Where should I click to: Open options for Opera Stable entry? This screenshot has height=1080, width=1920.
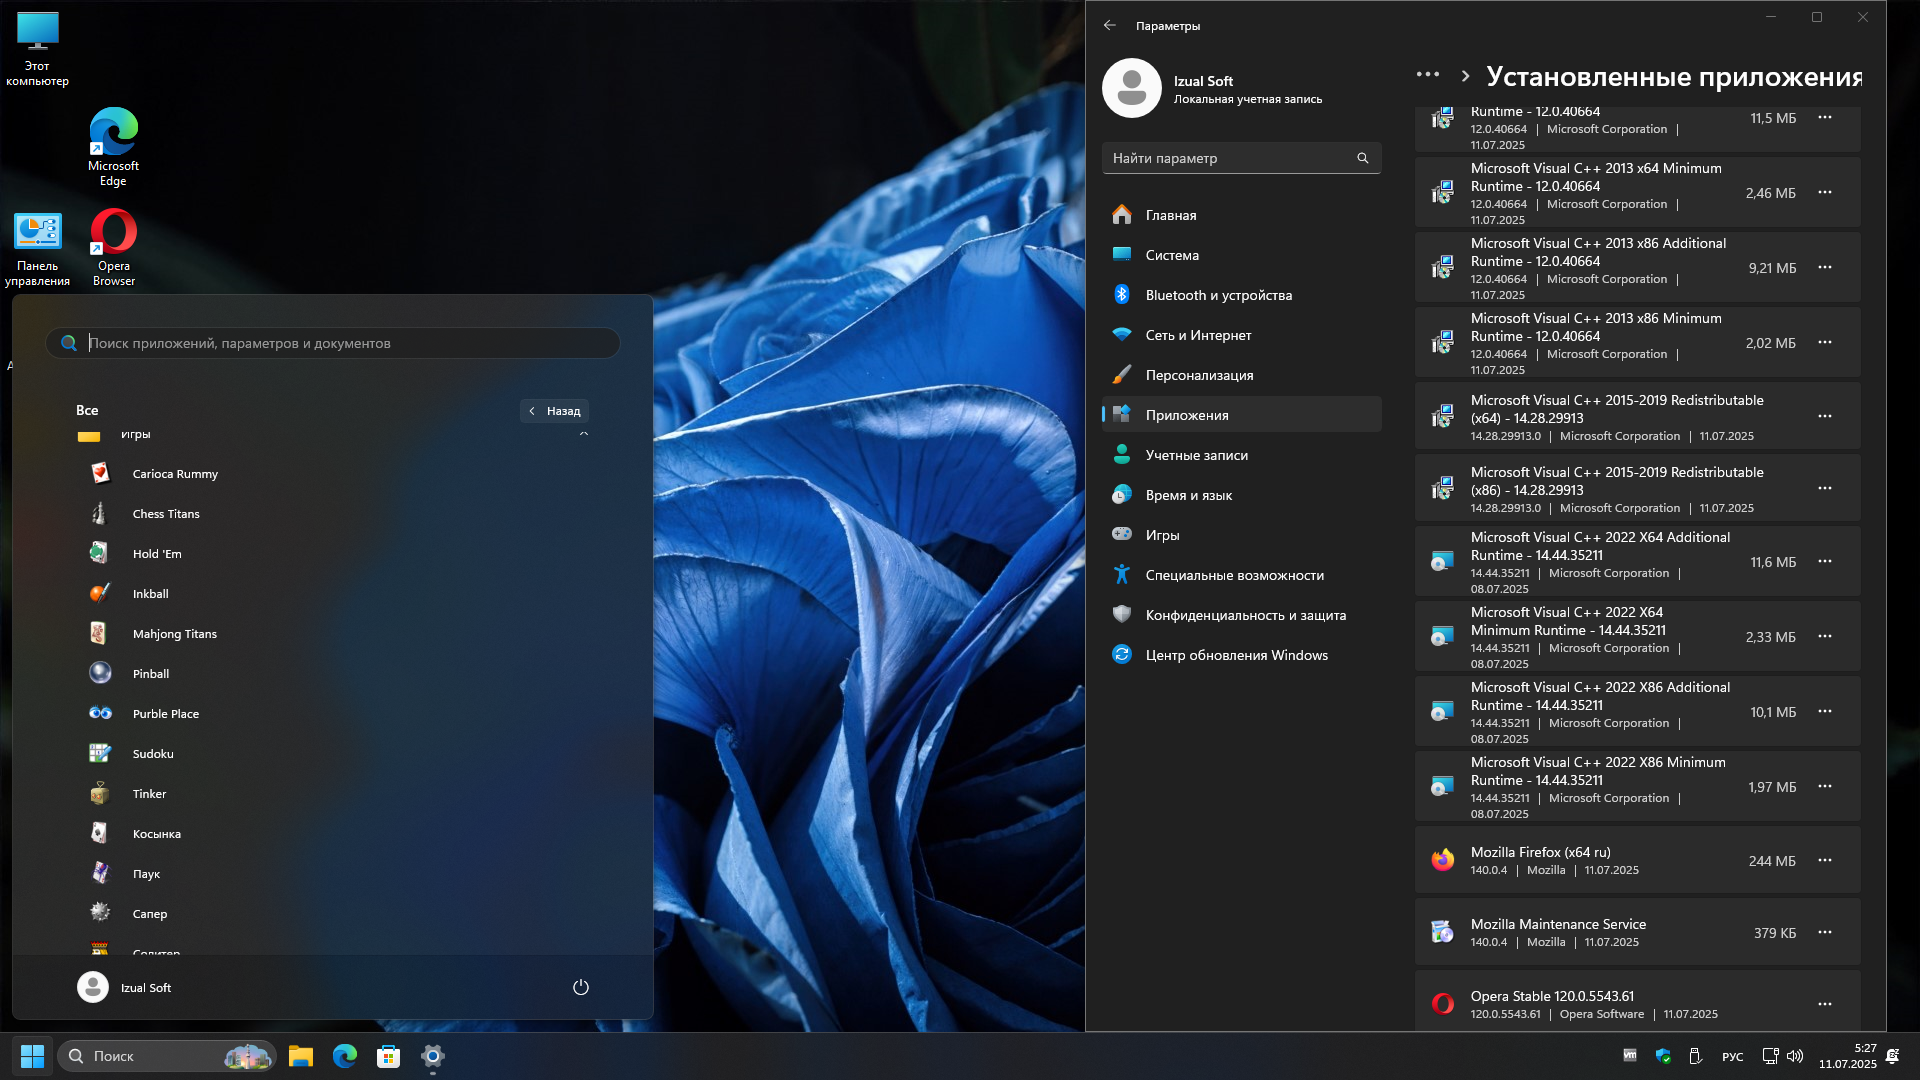click(x=1825, y=1004)
